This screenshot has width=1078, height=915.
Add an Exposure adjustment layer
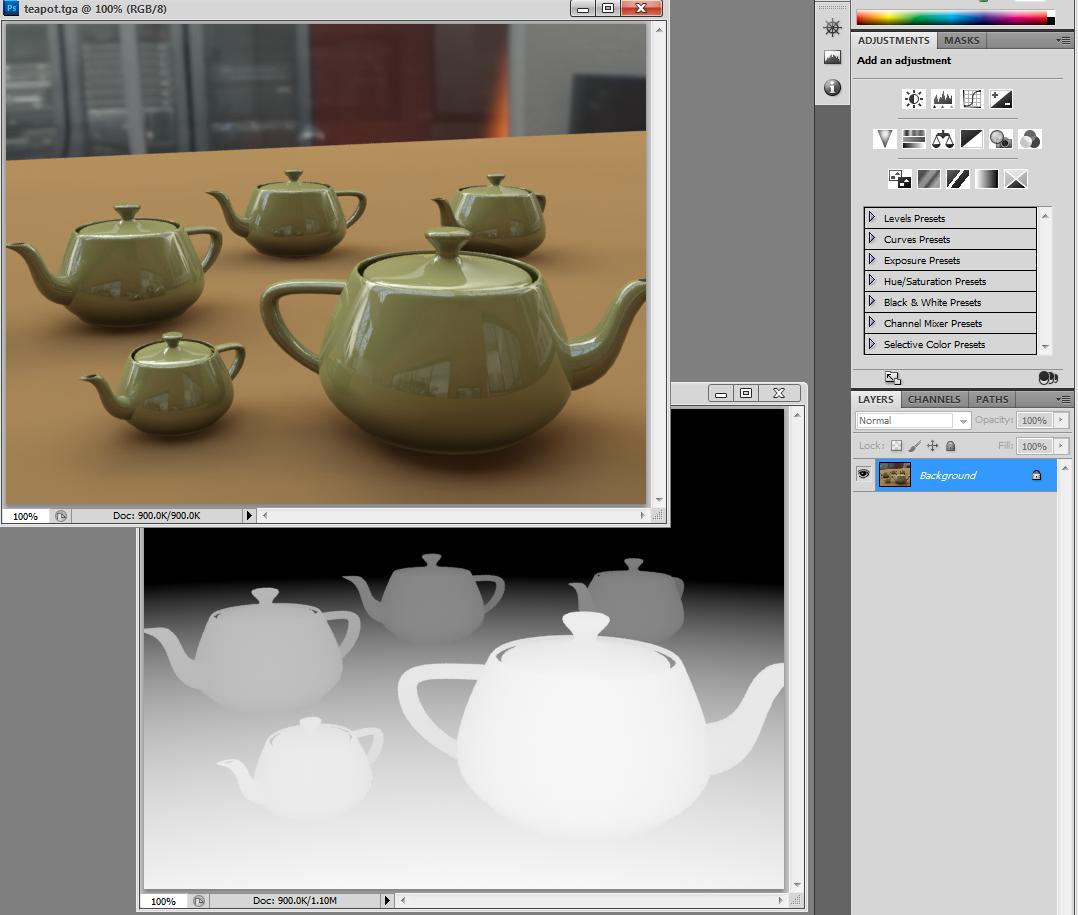[1001, 100]
